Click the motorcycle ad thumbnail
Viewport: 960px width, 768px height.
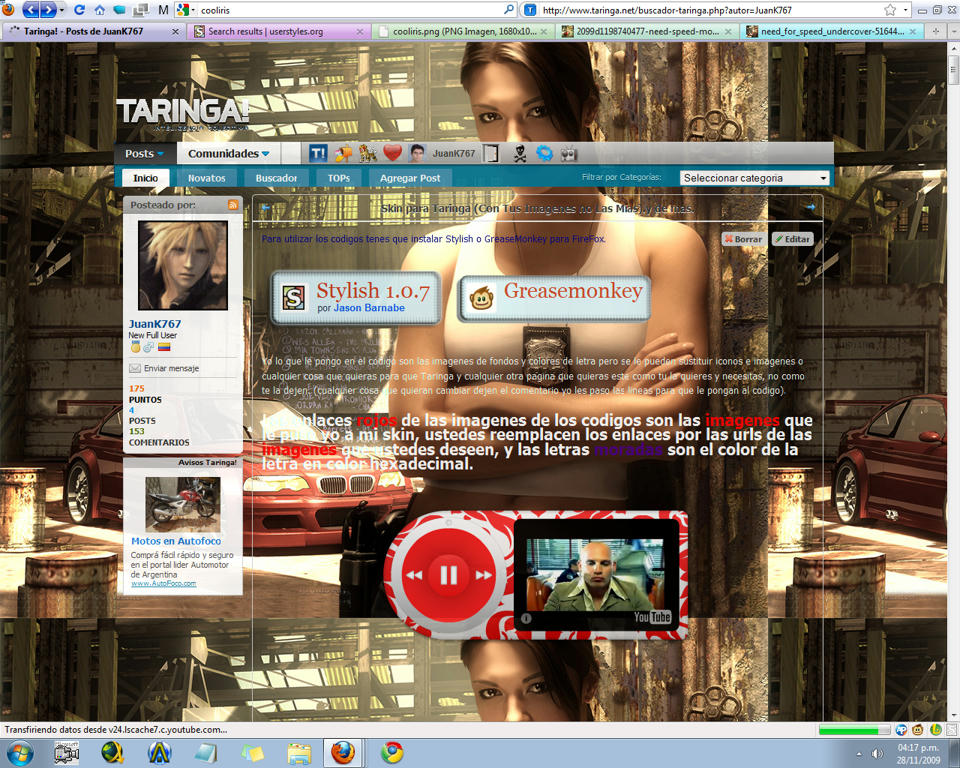(182, 504)
